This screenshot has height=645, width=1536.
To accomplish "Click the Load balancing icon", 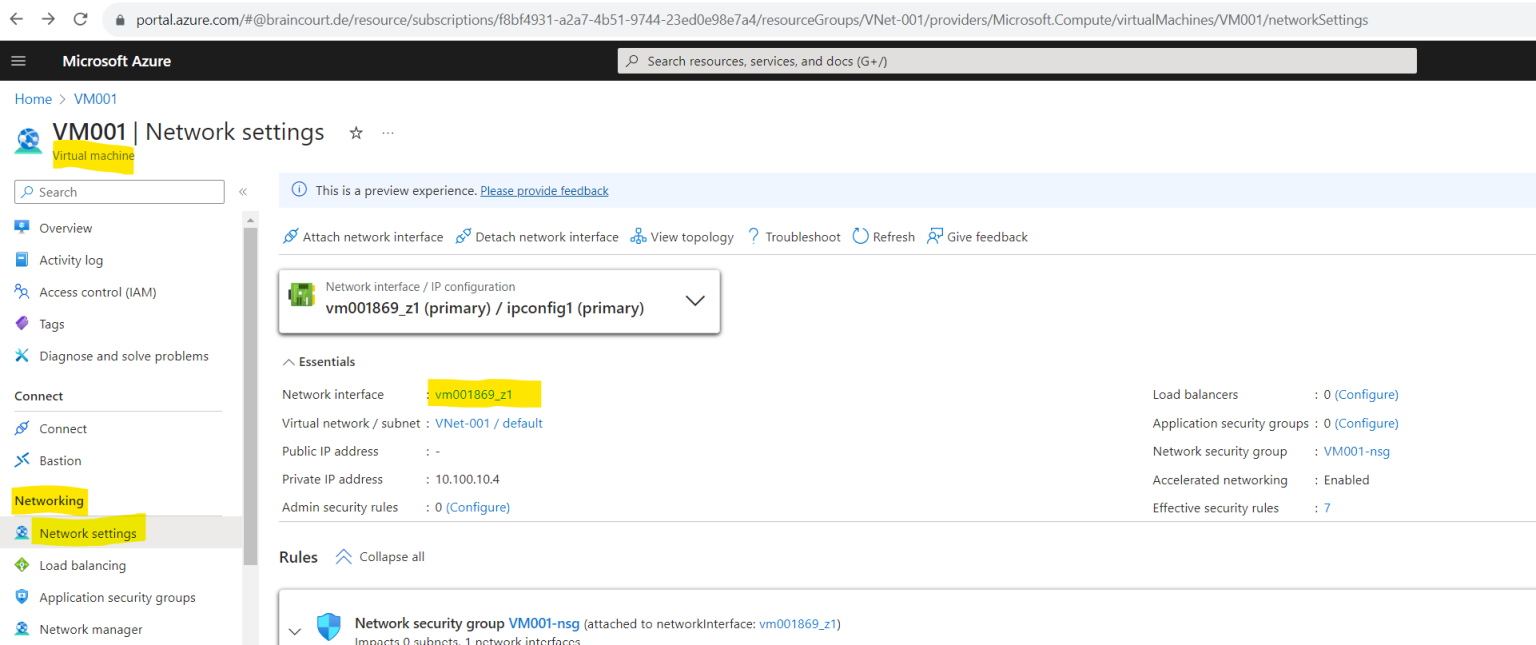I will tap(22, 565).
